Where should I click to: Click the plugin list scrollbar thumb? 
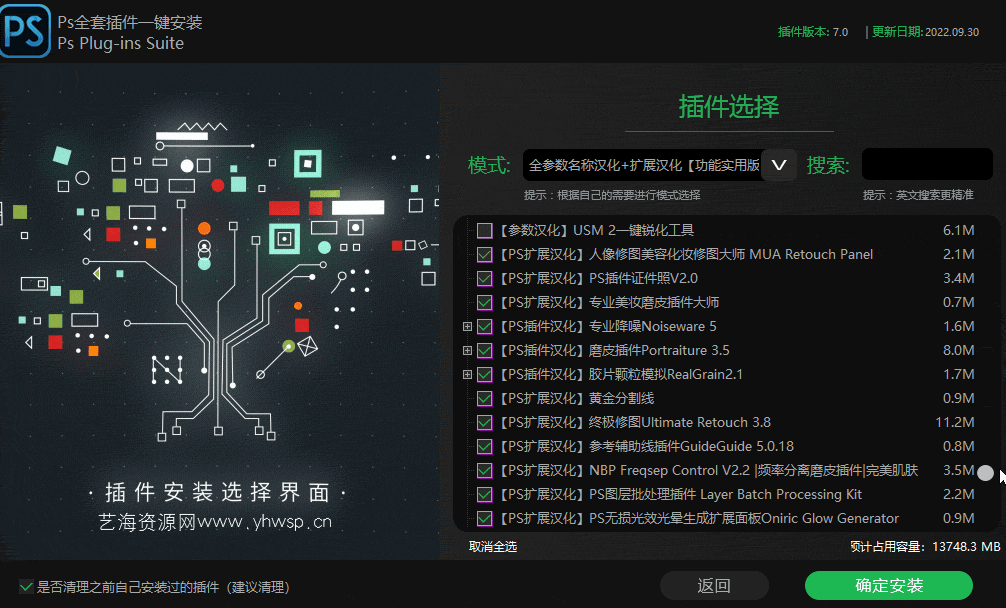(x=985, y=473)
